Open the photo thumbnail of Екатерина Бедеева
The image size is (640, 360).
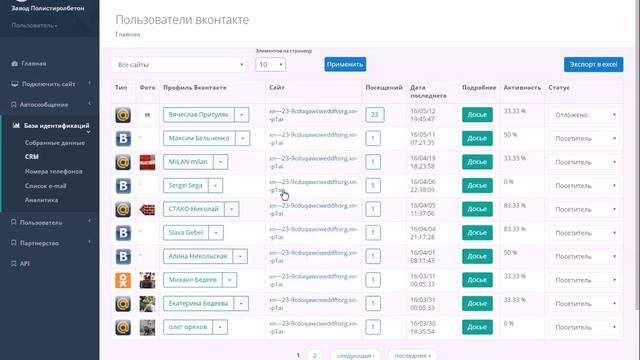(x=147, y=304)
